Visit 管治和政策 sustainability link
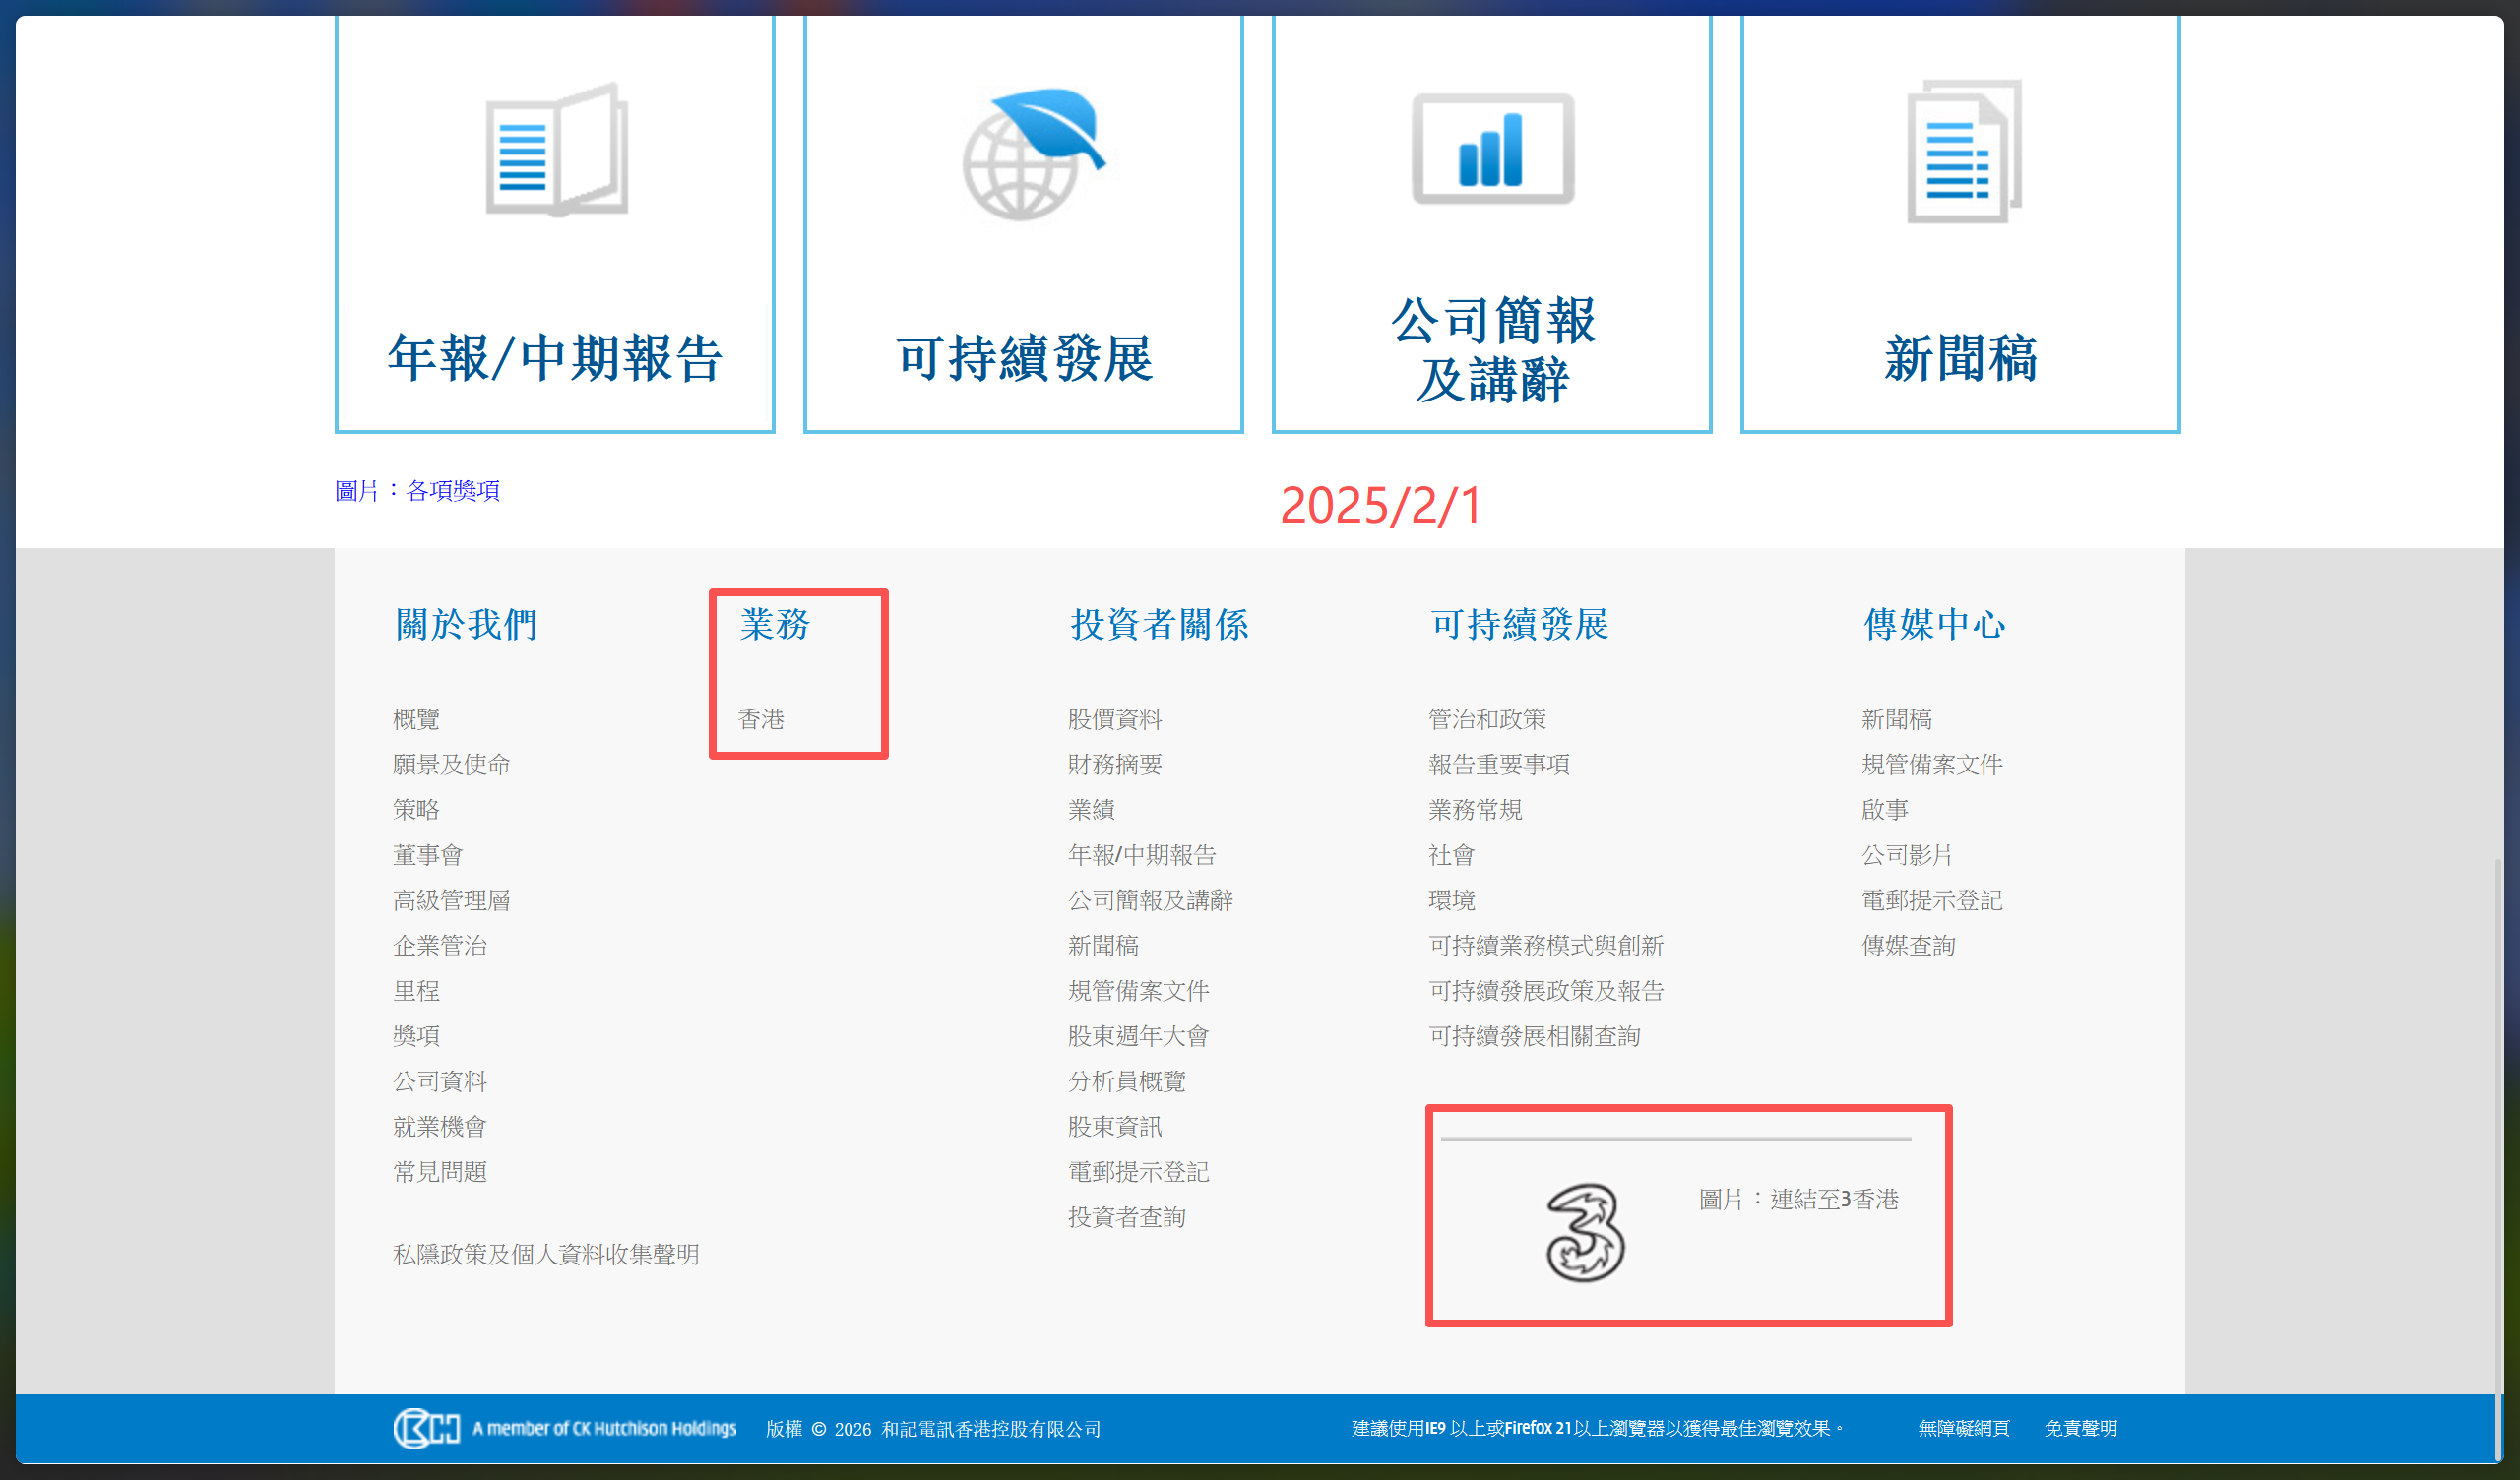 pyautogui.click(x=1487, y=719)
